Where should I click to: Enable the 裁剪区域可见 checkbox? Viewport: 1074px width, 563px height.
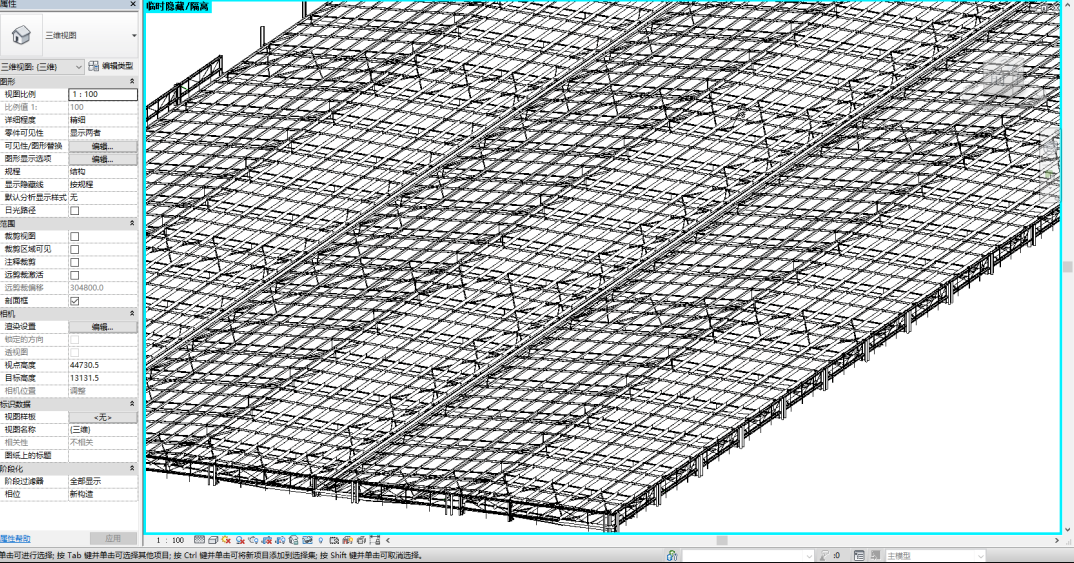75,249
